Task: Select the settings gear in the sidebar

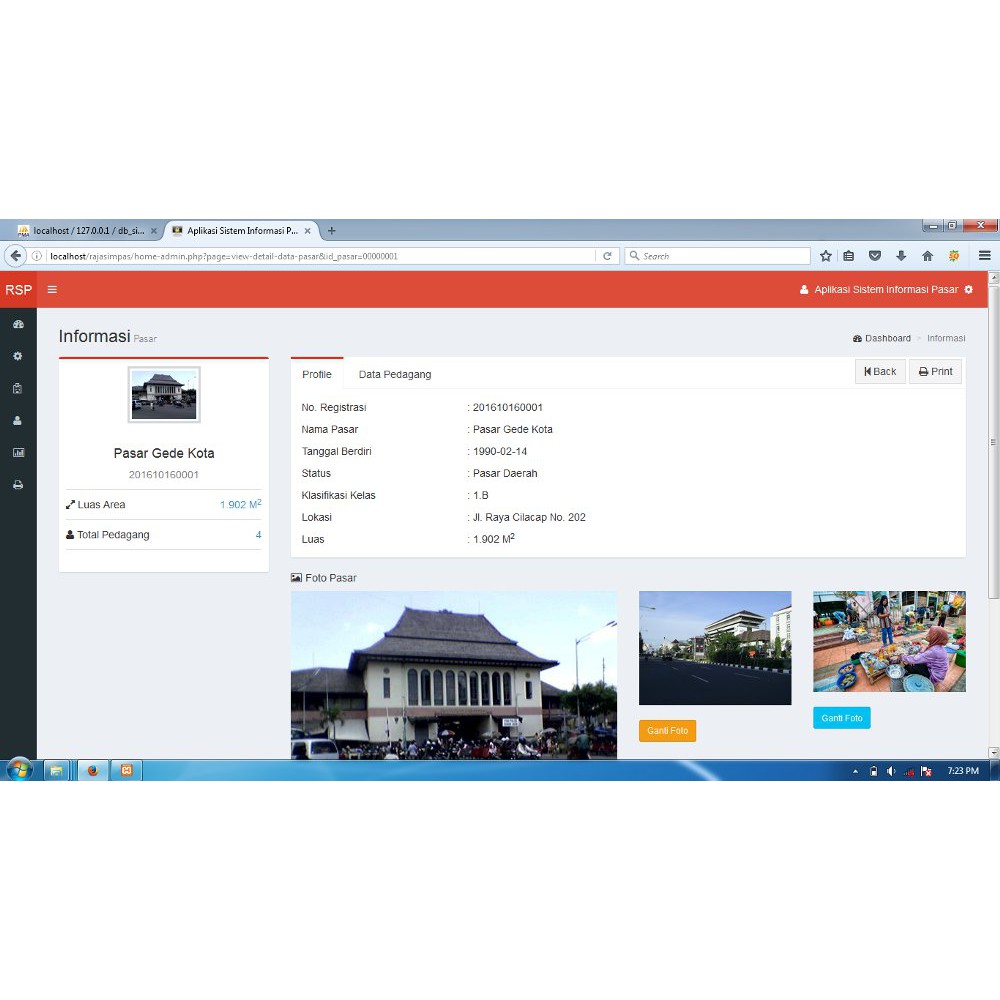Action: tap(18, 356)
